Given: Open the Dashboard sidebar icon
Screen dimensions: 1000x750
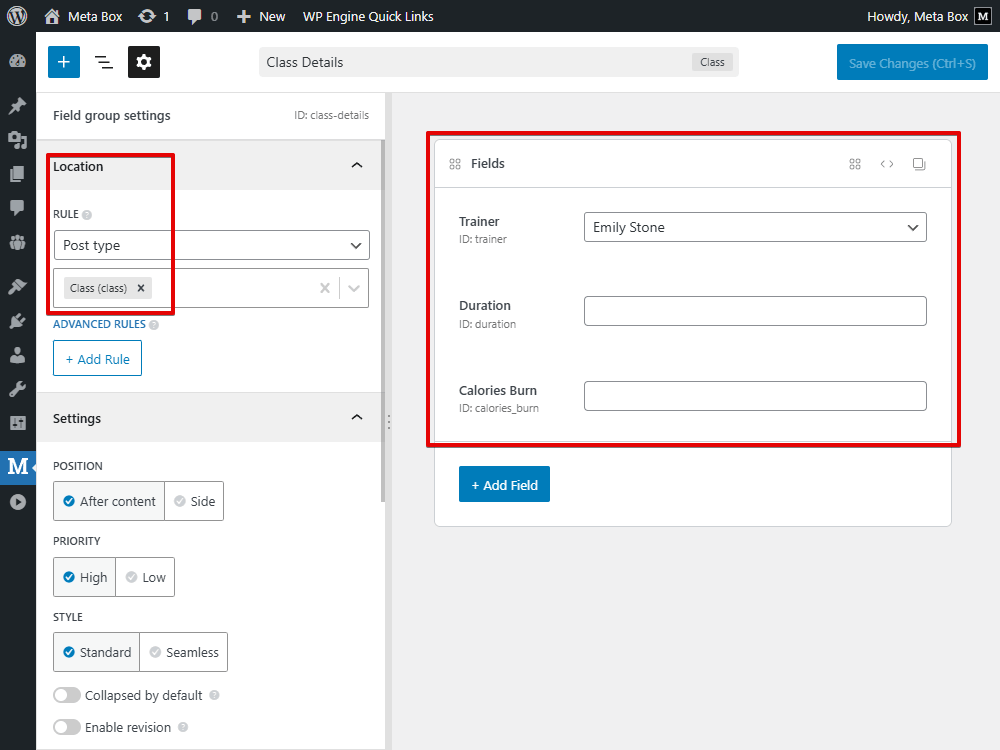Looking at the screenshot, I should tap(17, 61).
